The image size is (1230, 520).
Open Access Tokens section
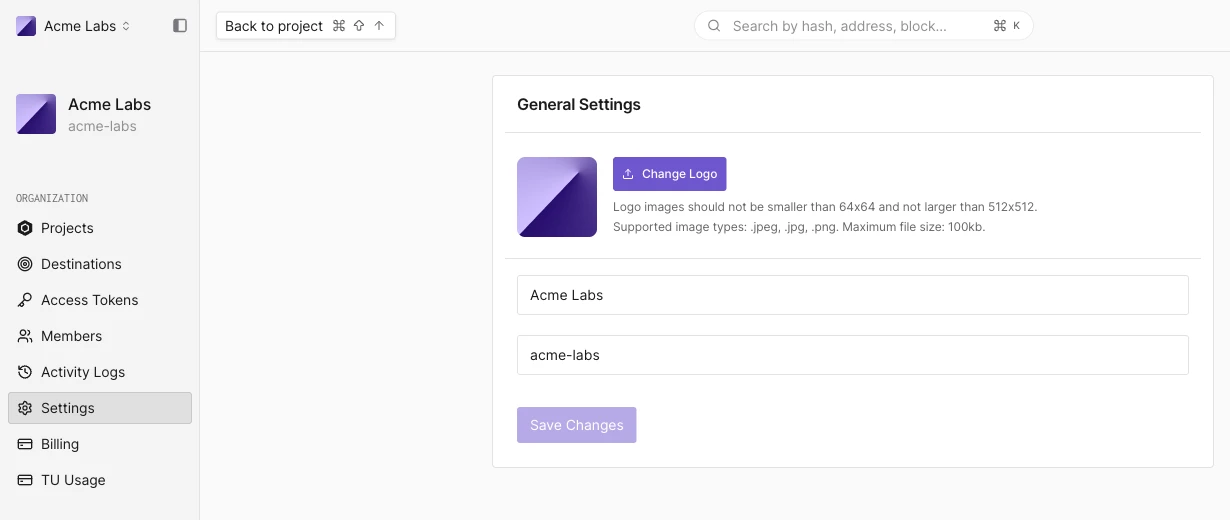pyautogui.click(x=100, y=300)
